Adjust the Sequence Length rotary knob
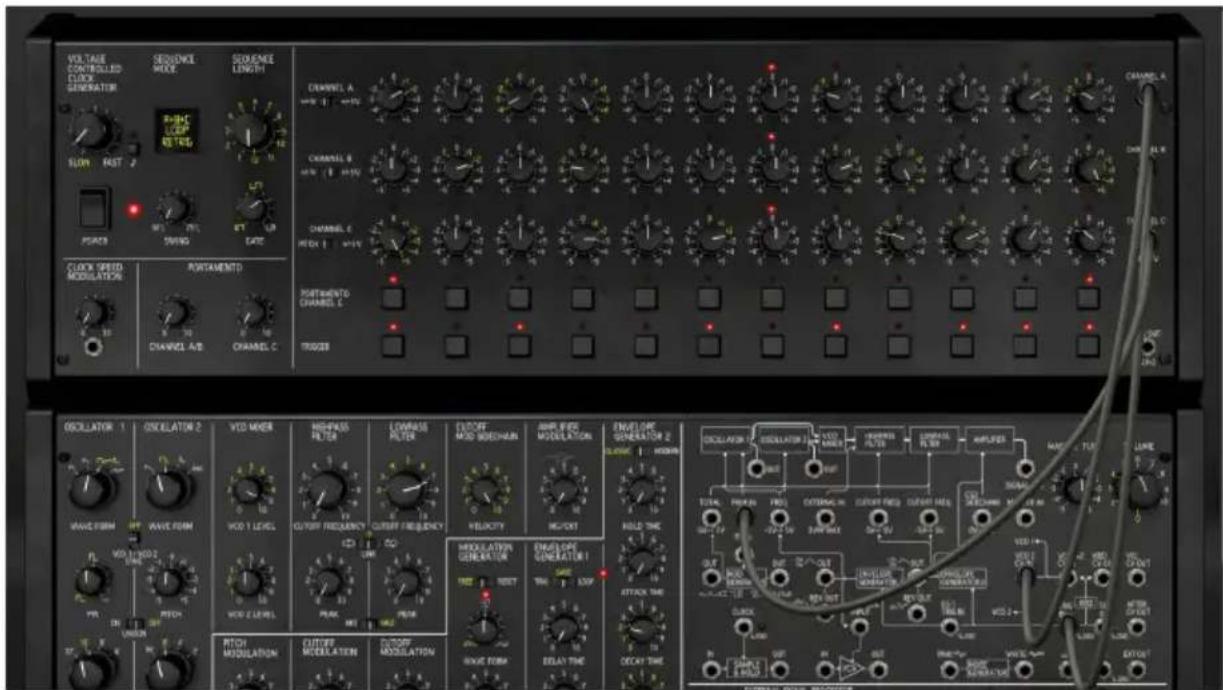Viewport: 1223px width, 690px height. tap(251, 130)
